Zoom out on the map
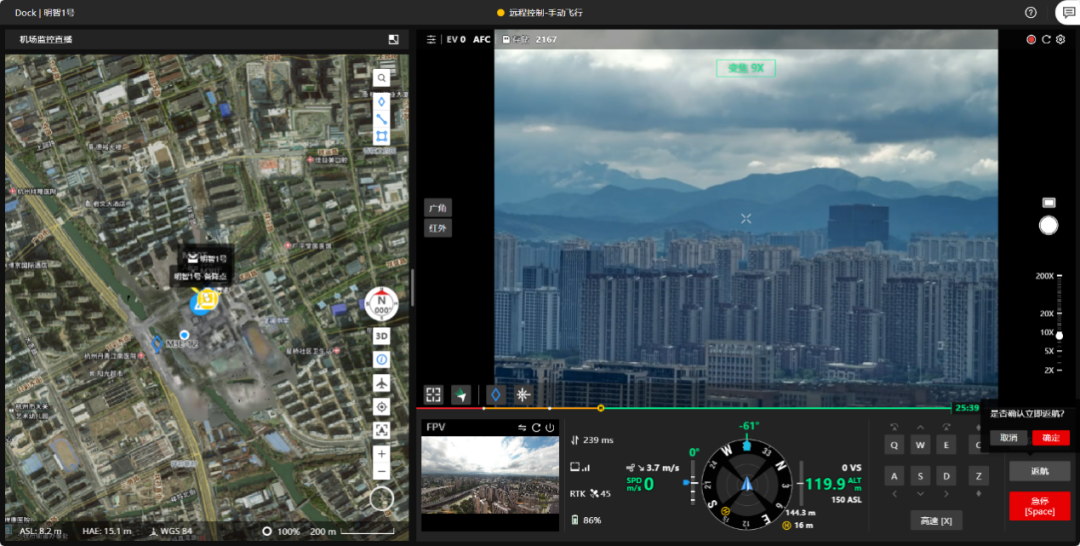The width and height of the screenshot is (1080, 546). [x=382, y=472]
